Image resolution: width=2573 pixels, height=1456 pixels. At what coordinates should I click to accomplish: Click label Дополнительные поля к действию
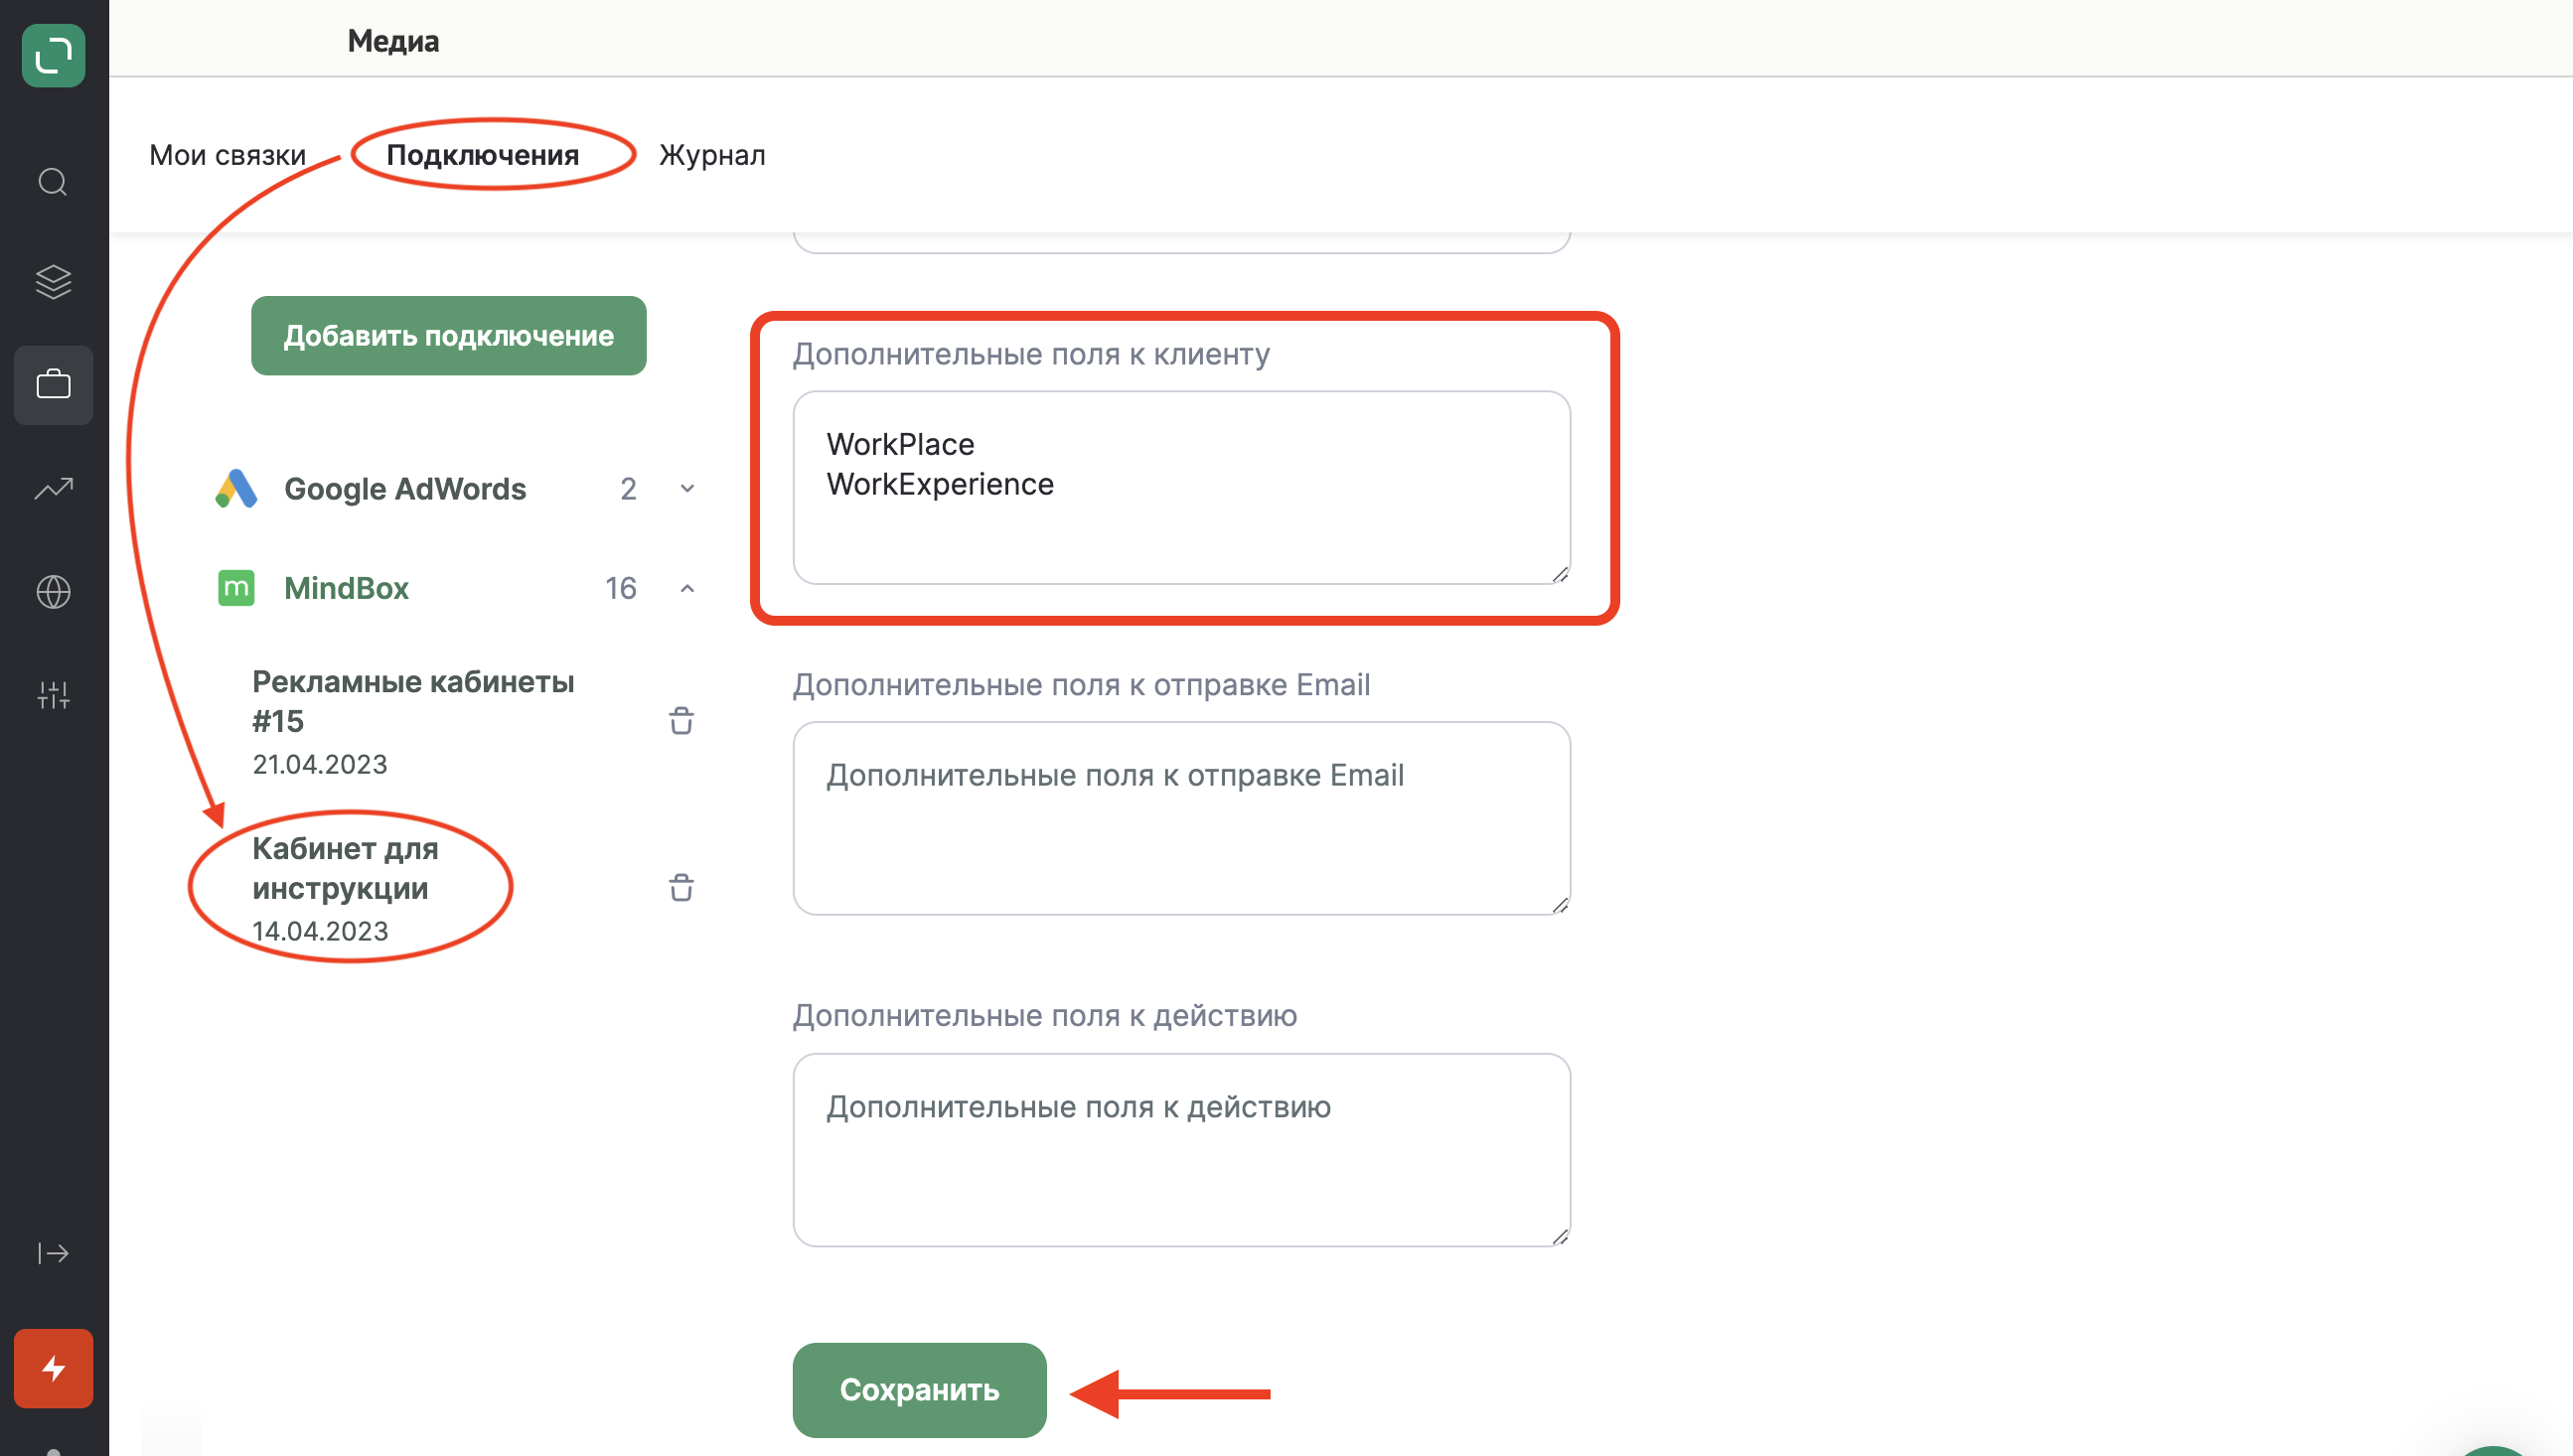click(x=1045, y=1016)
